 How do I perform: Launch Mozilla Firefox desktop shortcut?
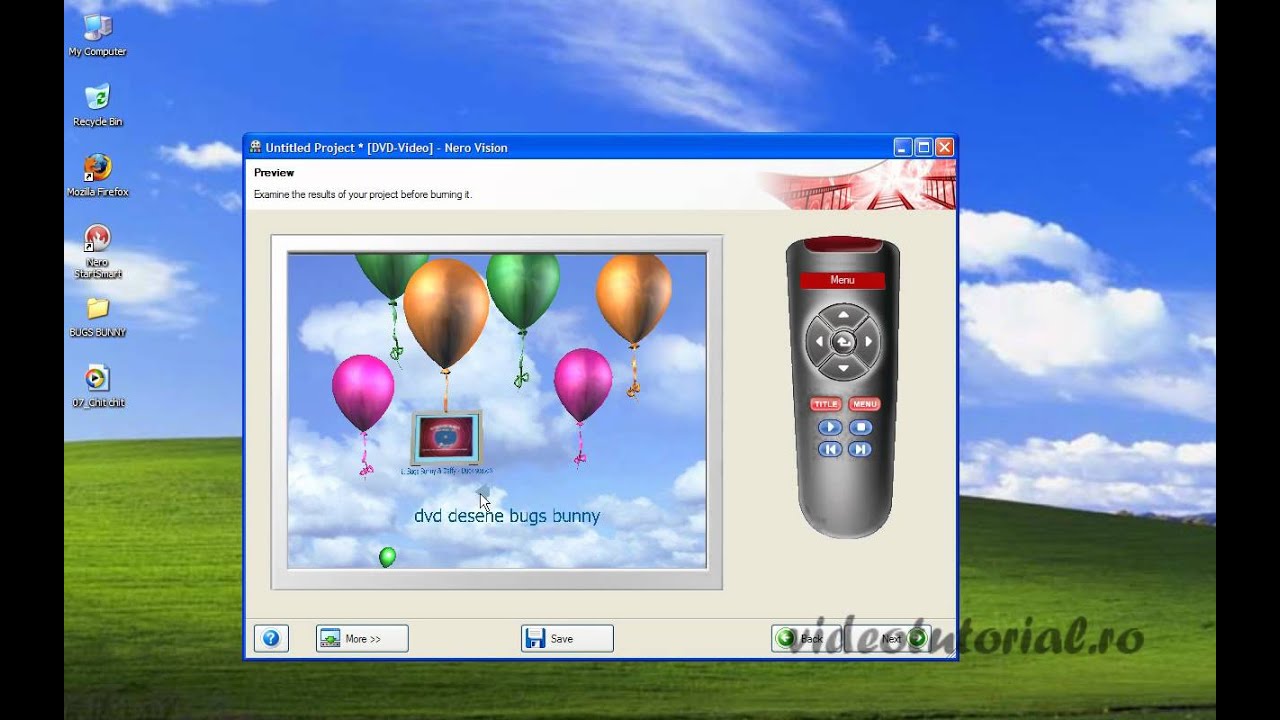click(97, 176)
